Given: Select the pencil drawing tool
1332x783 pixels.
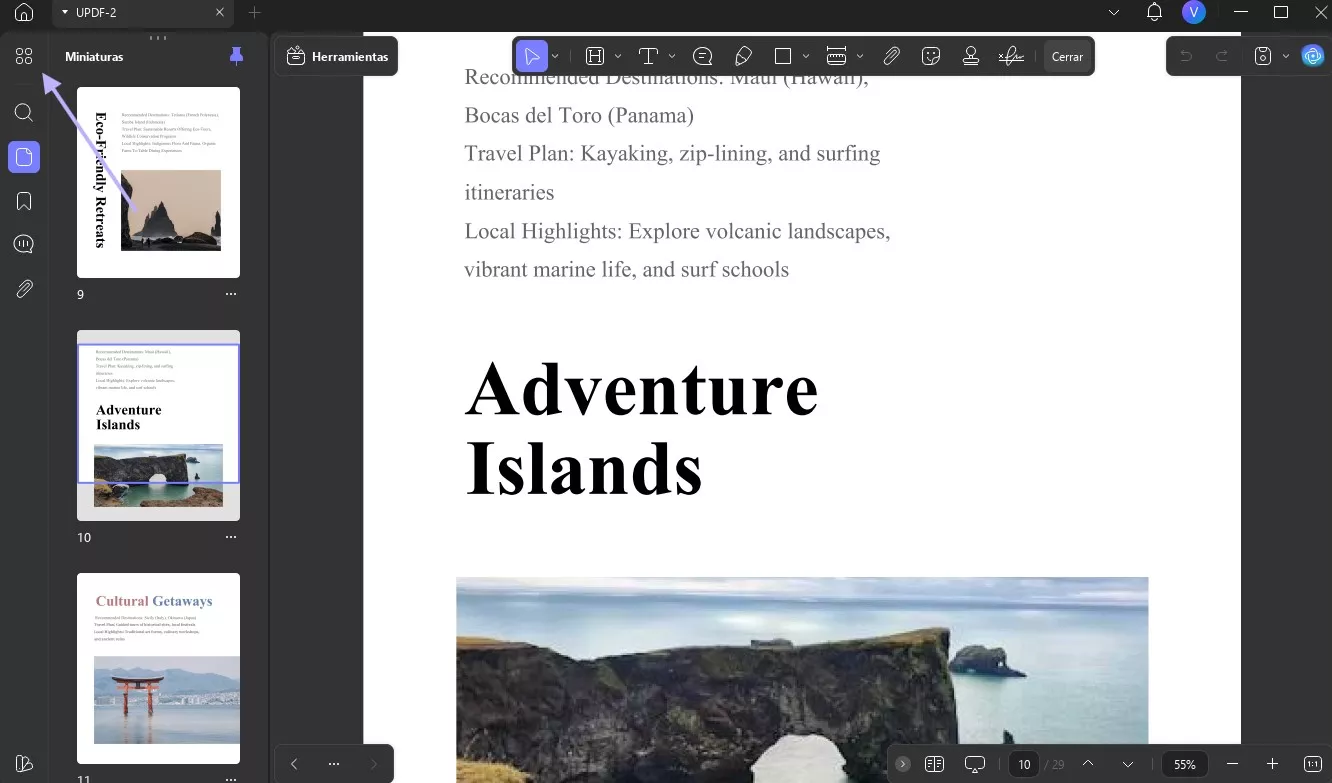Looking at the screenshot, I should [743, 57].
